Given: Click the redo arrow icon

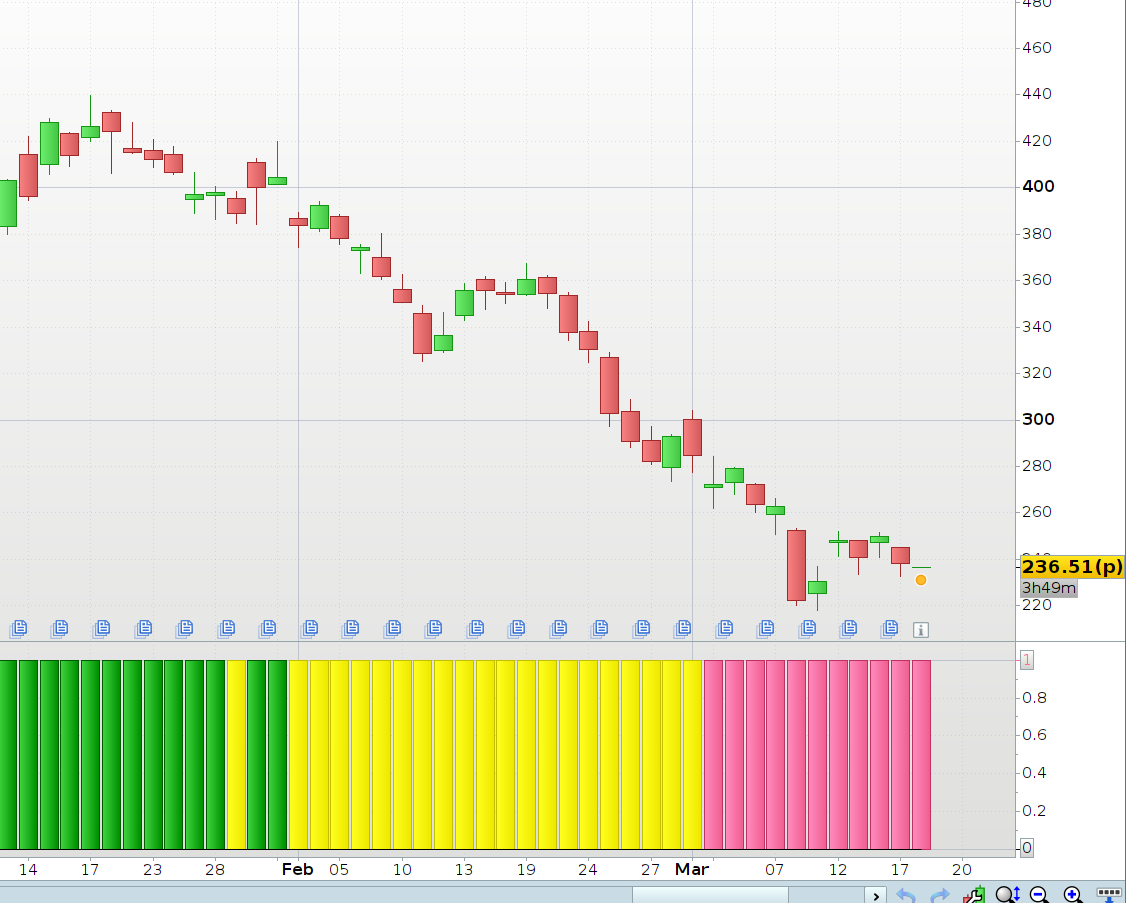Looking at the screenshot, I should [939, 896].
